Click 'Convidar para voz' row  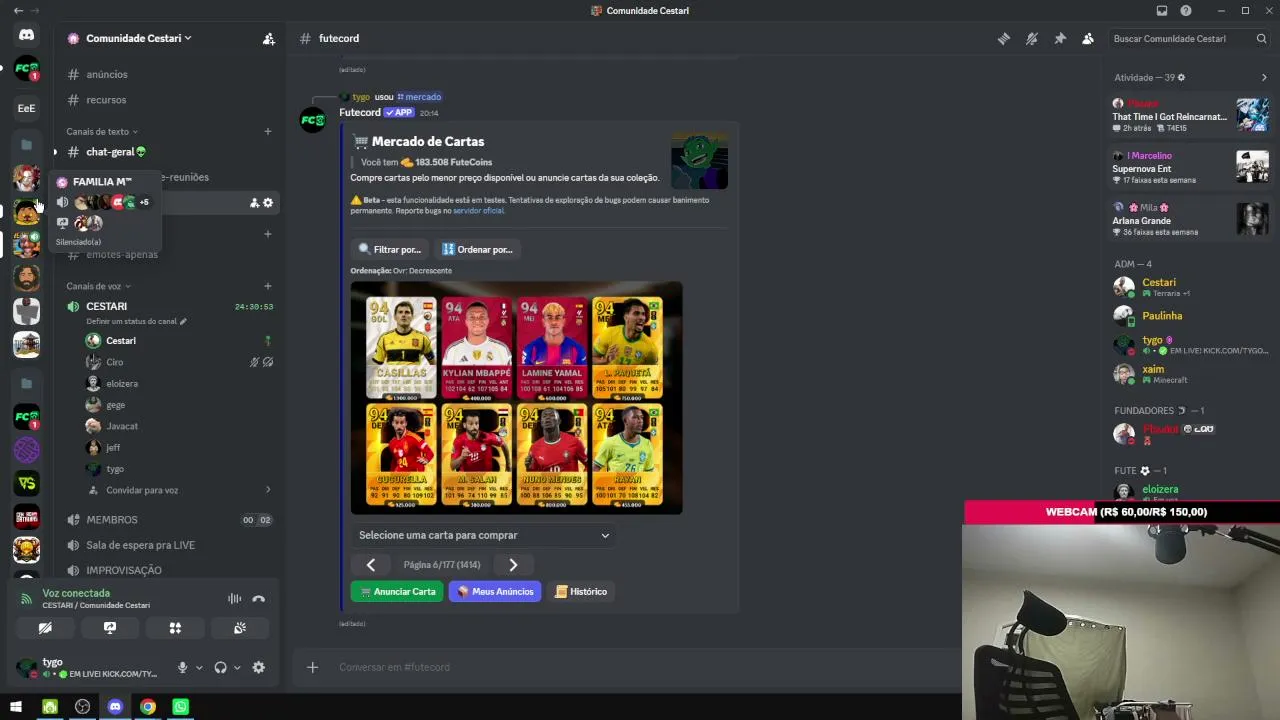180,490
